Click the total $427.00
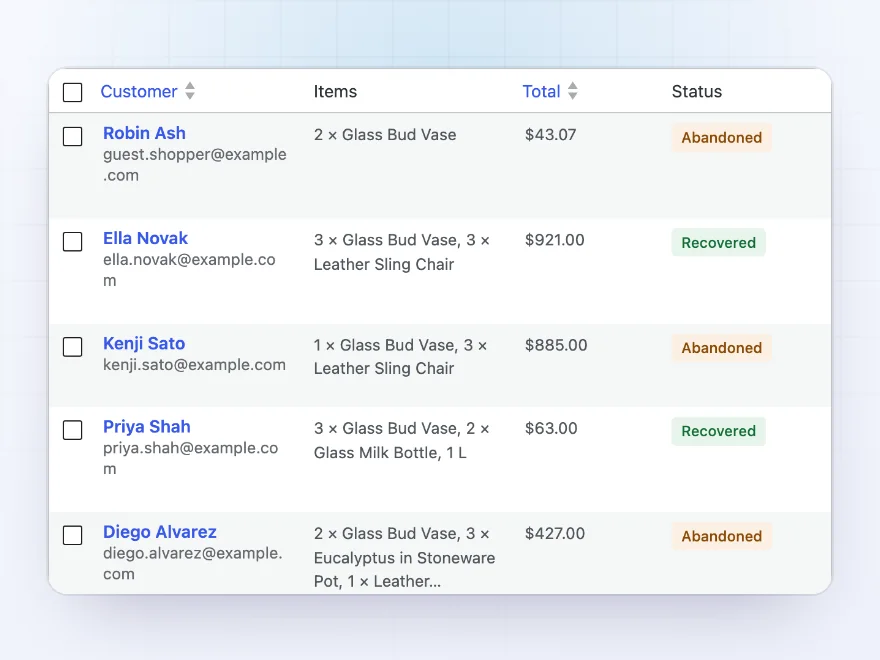 pos(555,533)
